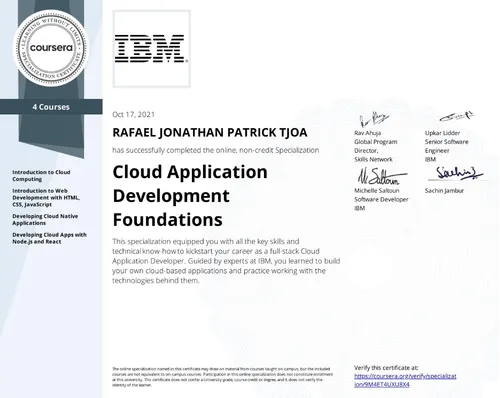Click 'Verify this certificate at:' label
Viewport: 500px width, 398px height.
point(386,368)
